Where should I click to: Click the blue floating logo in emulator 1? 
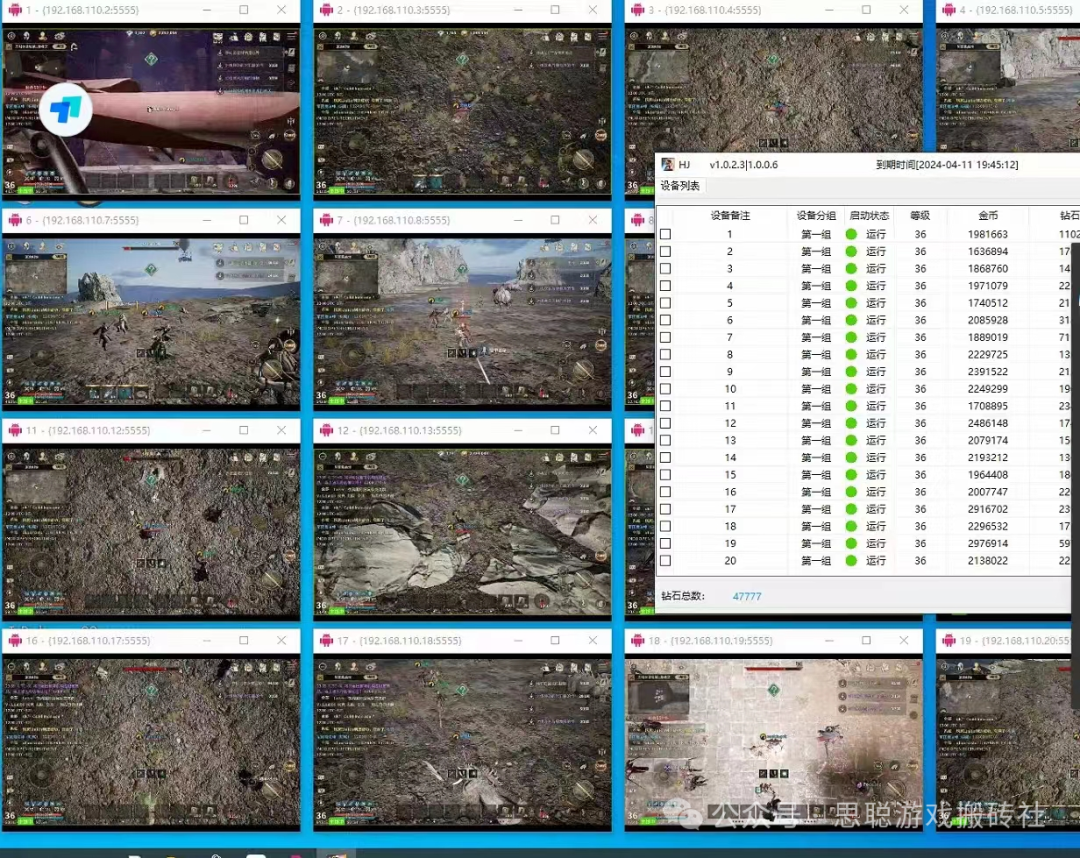(x=66, y=110)
